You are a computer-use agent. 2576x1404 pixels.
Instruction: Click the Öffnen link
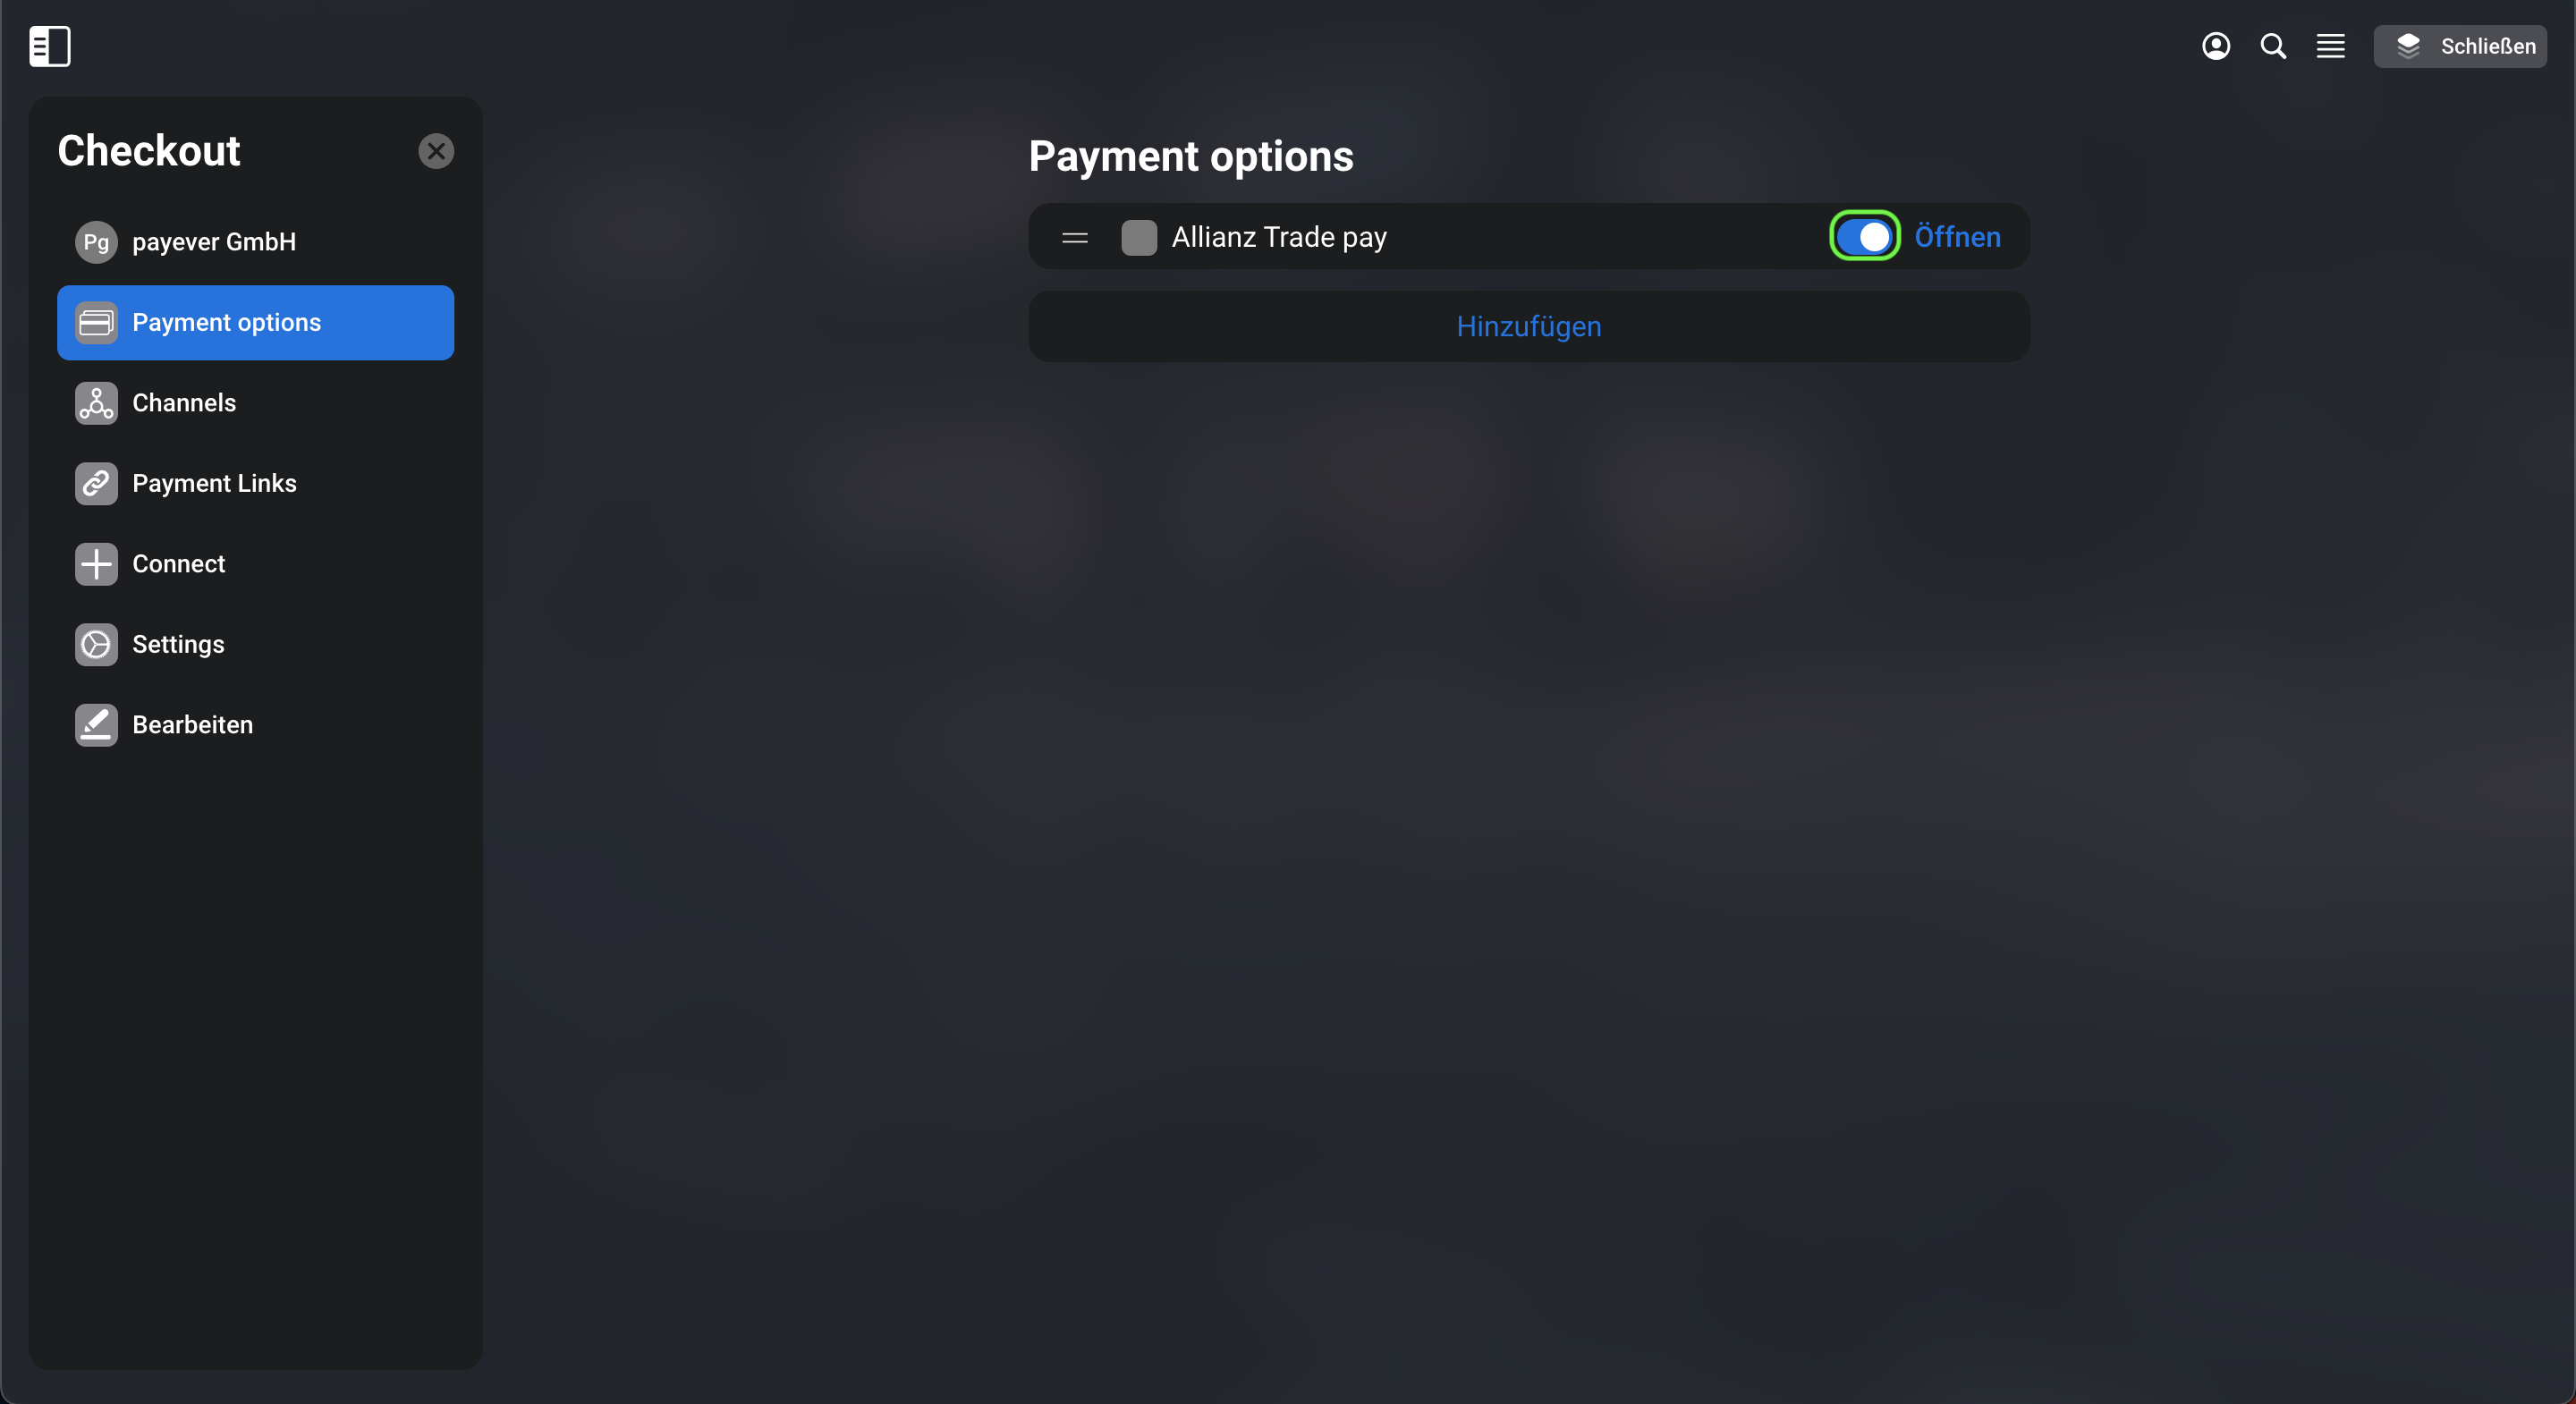pyautogui.click(x=1957, y=237)
